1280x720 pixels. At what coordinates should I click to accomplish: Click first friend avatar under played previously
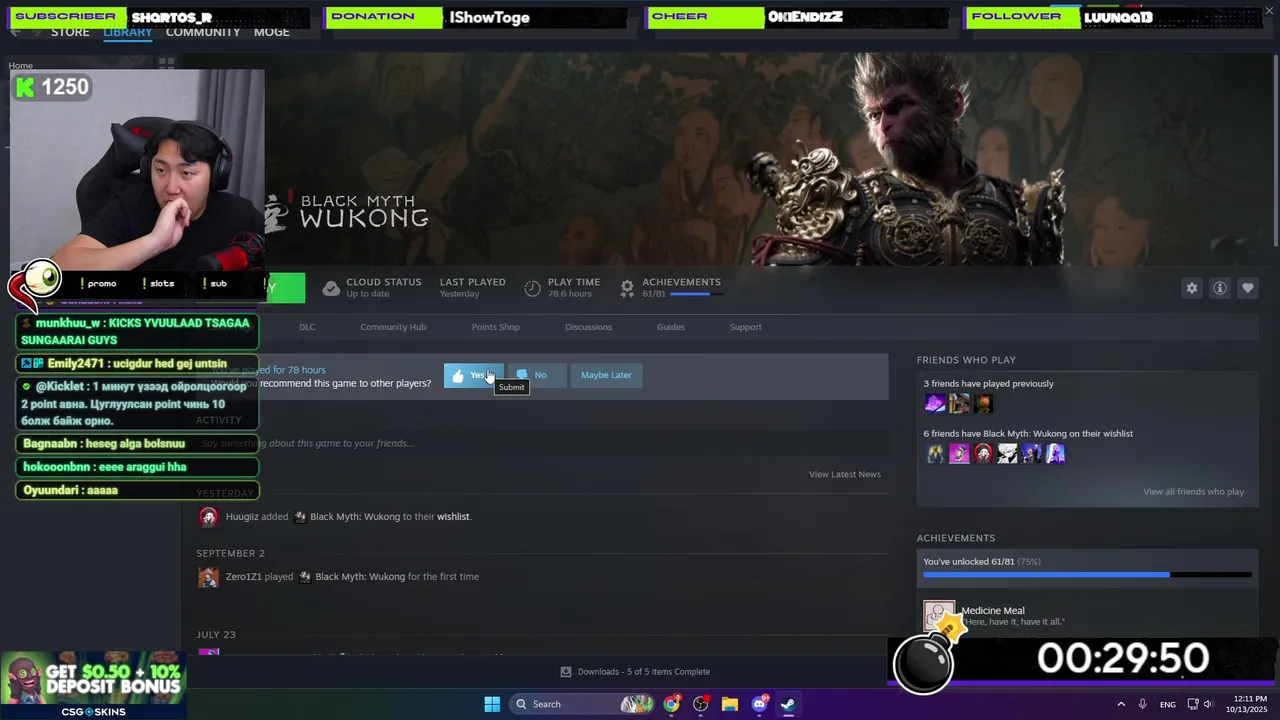point(935,403)
